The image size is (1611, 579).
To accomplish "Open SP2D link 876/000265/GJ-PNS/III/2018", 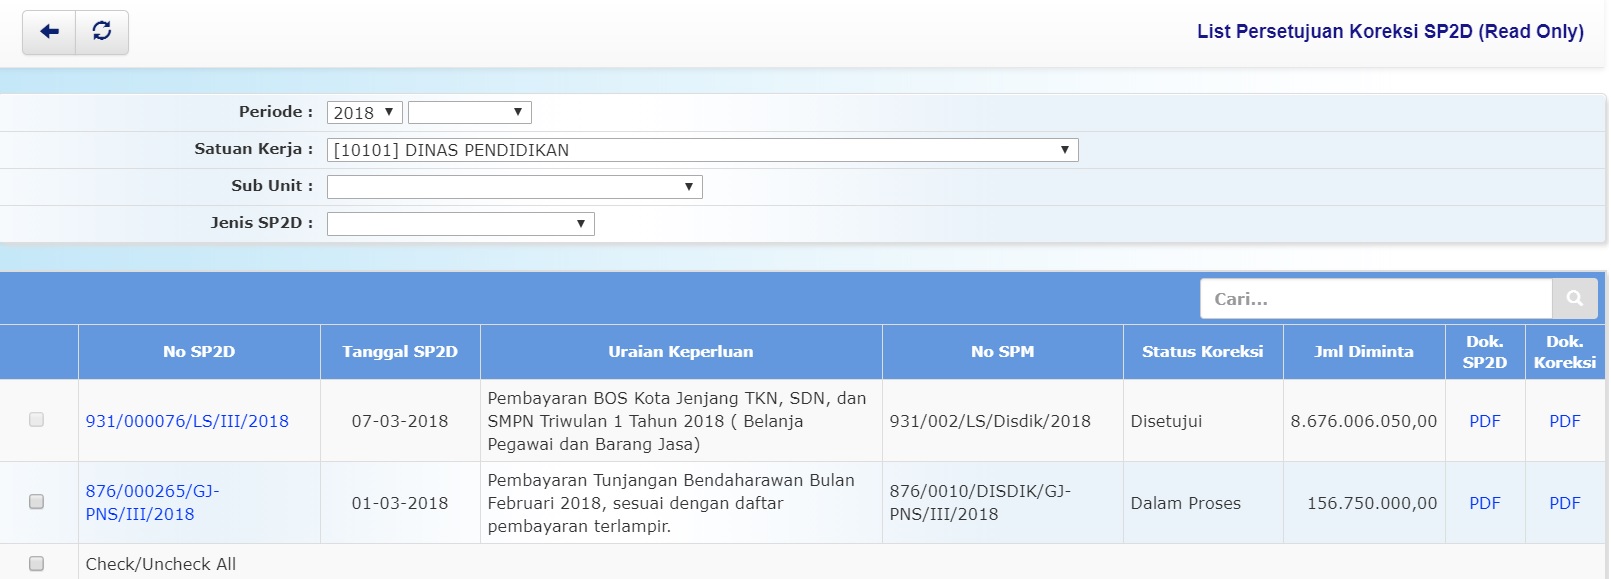I will 152,502.
